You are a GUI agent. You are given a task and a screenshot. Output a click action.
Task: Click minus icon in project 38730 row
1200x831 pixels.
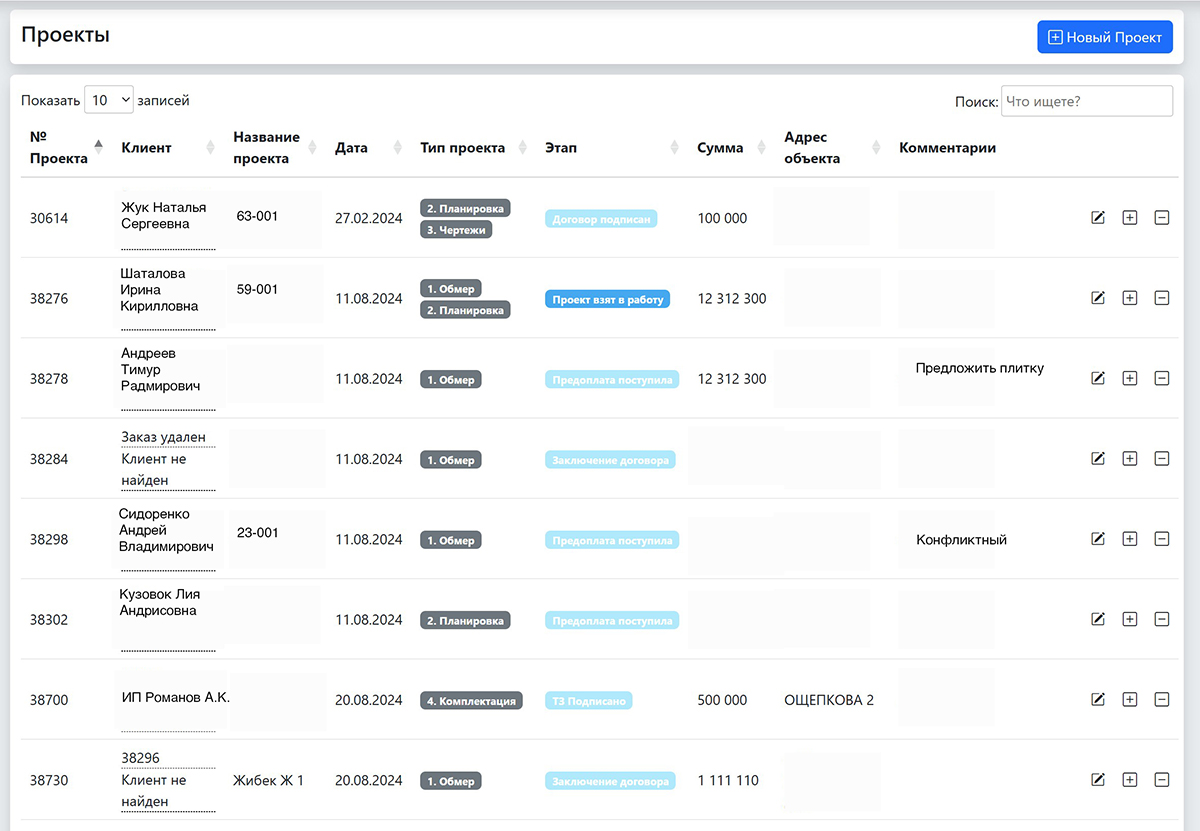click(1161, 780)
